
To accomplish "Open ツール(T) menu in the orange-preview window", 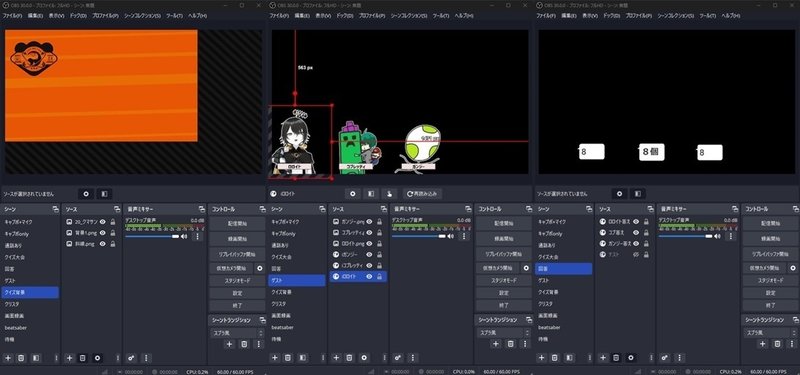I will pos(174,16).
